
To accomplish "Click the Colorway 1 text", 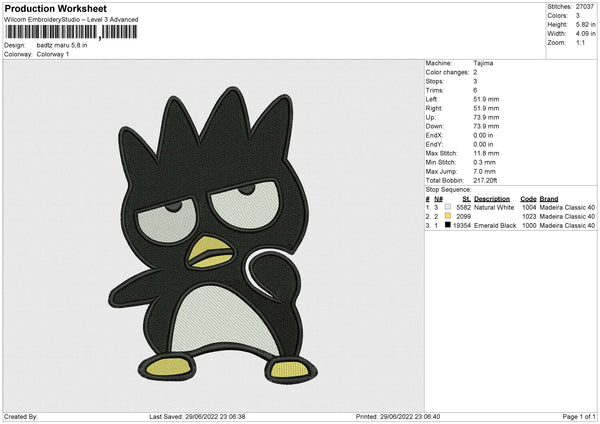I will (53, 54).
